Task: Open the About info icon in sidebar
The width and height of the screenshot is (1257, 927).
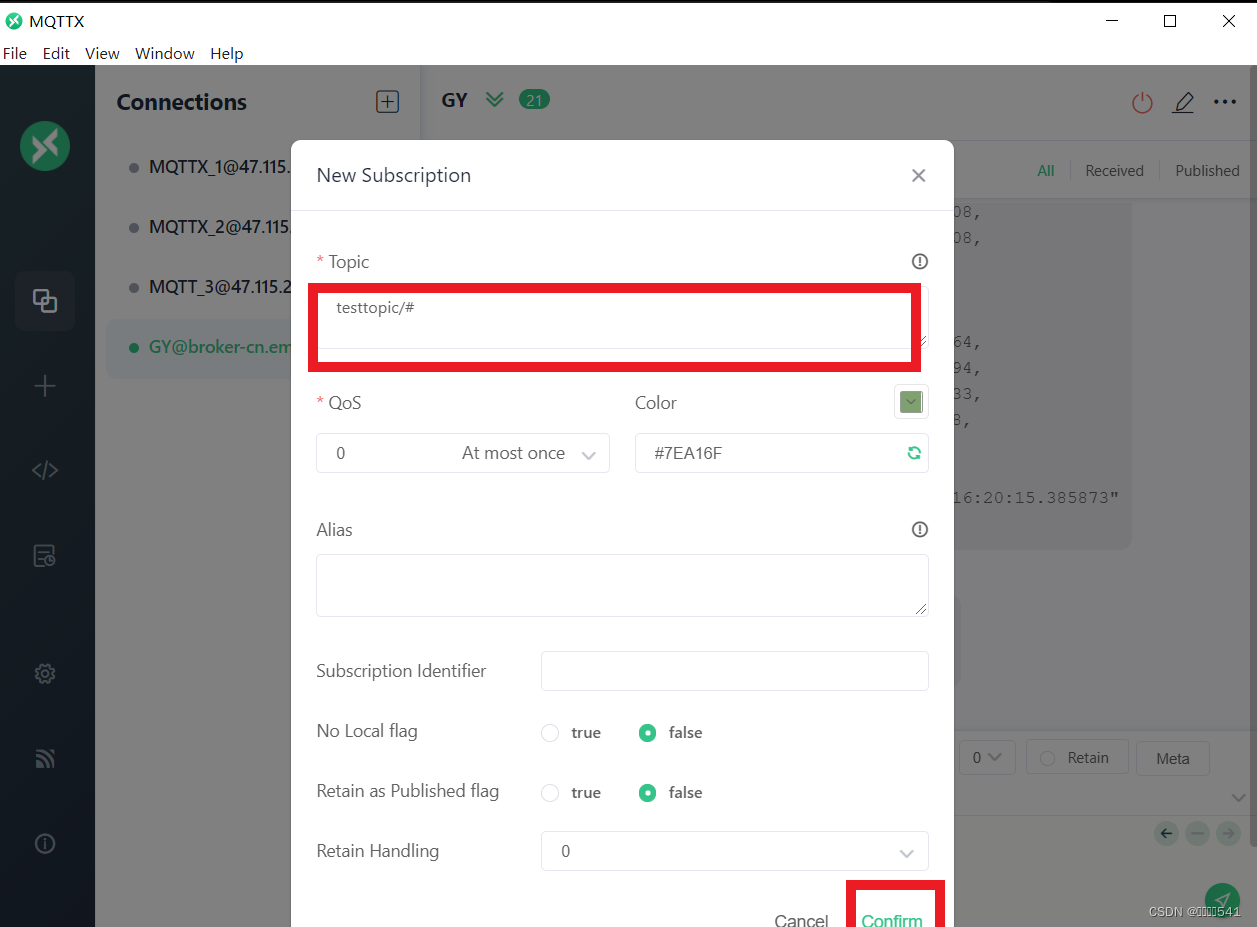Action: 45,844
